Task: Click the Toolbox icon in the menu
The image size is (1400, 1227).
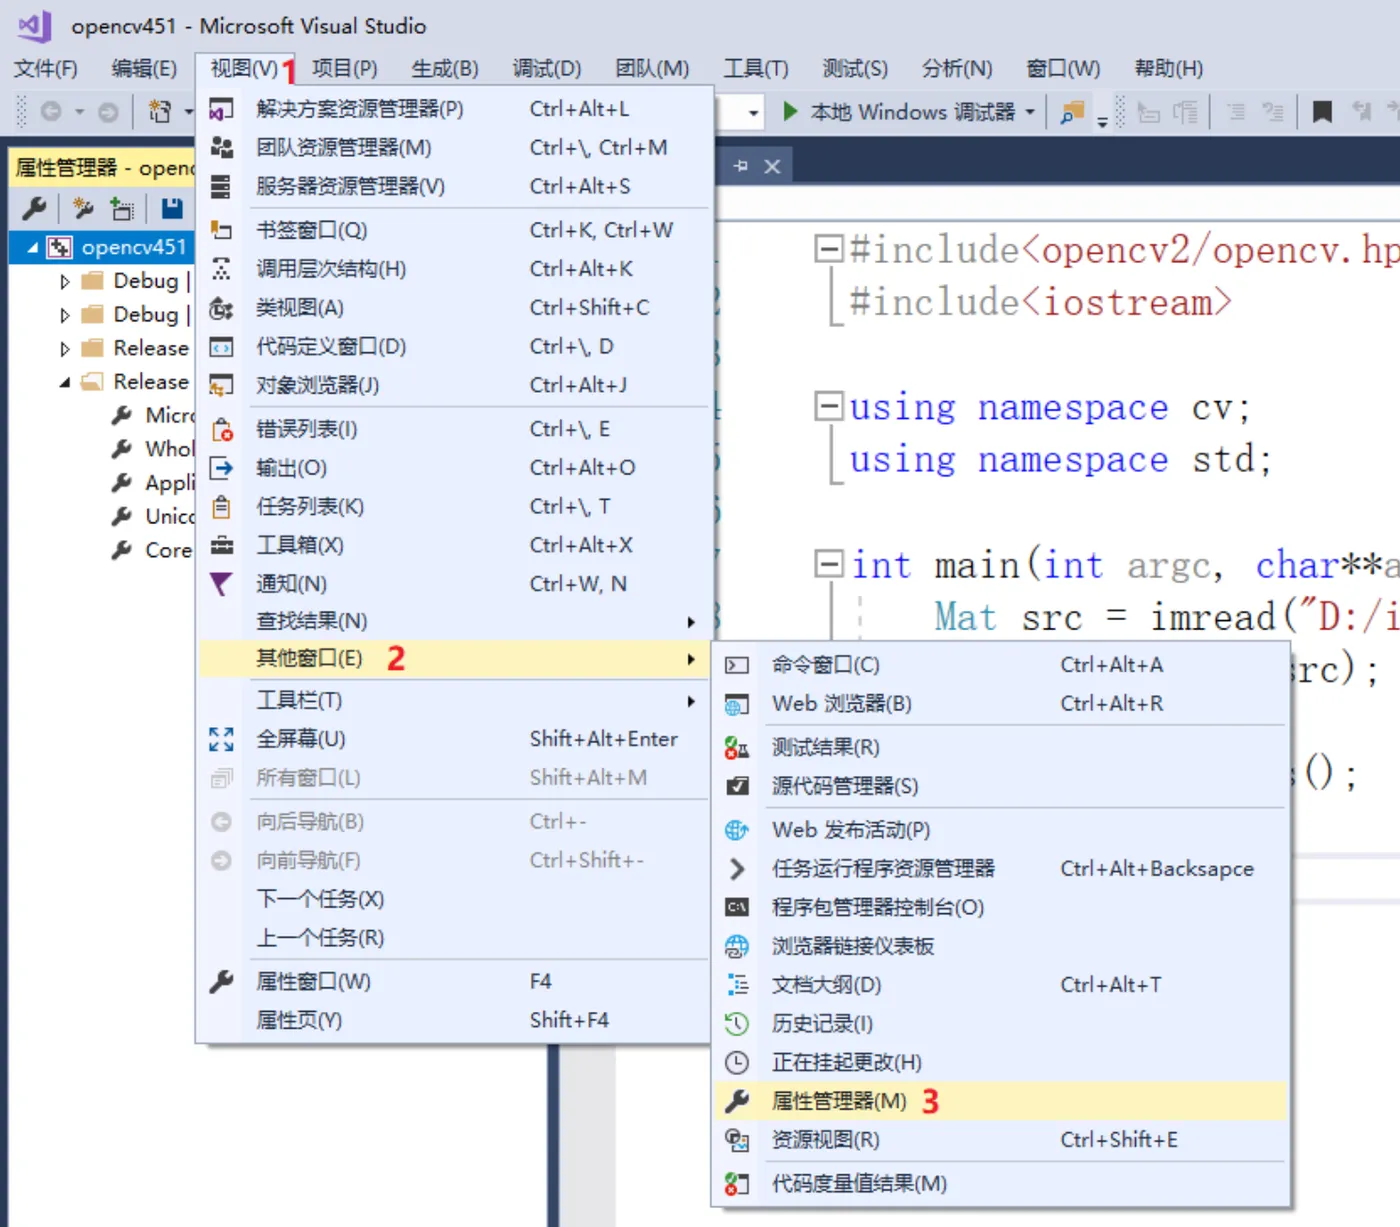Action: coord(221,546)
